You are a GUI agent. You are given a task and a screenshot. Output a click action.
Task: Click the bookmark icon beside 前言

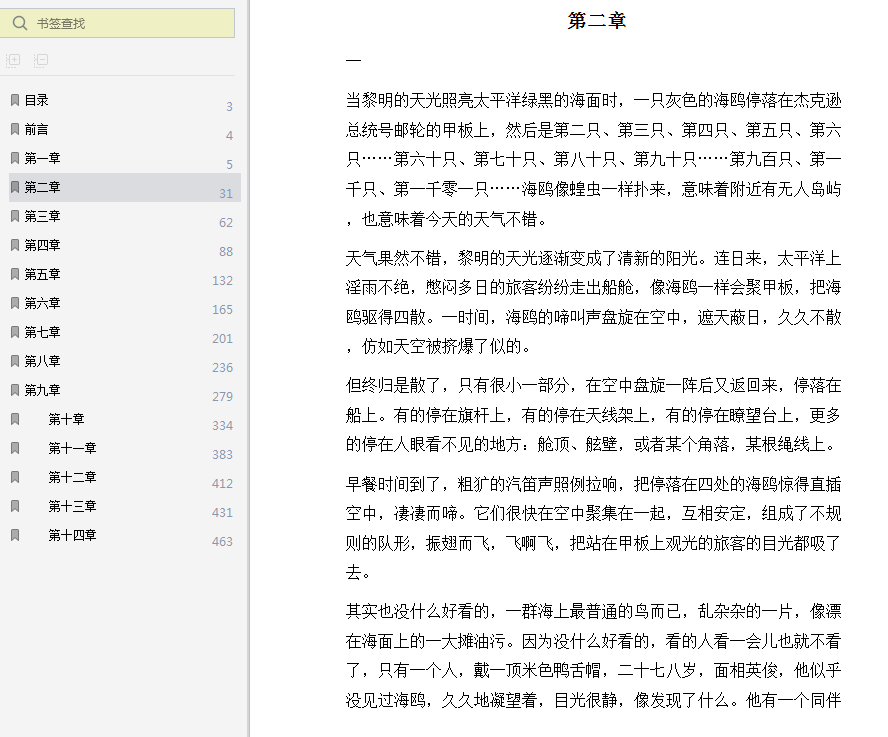[x=15, y=129]
